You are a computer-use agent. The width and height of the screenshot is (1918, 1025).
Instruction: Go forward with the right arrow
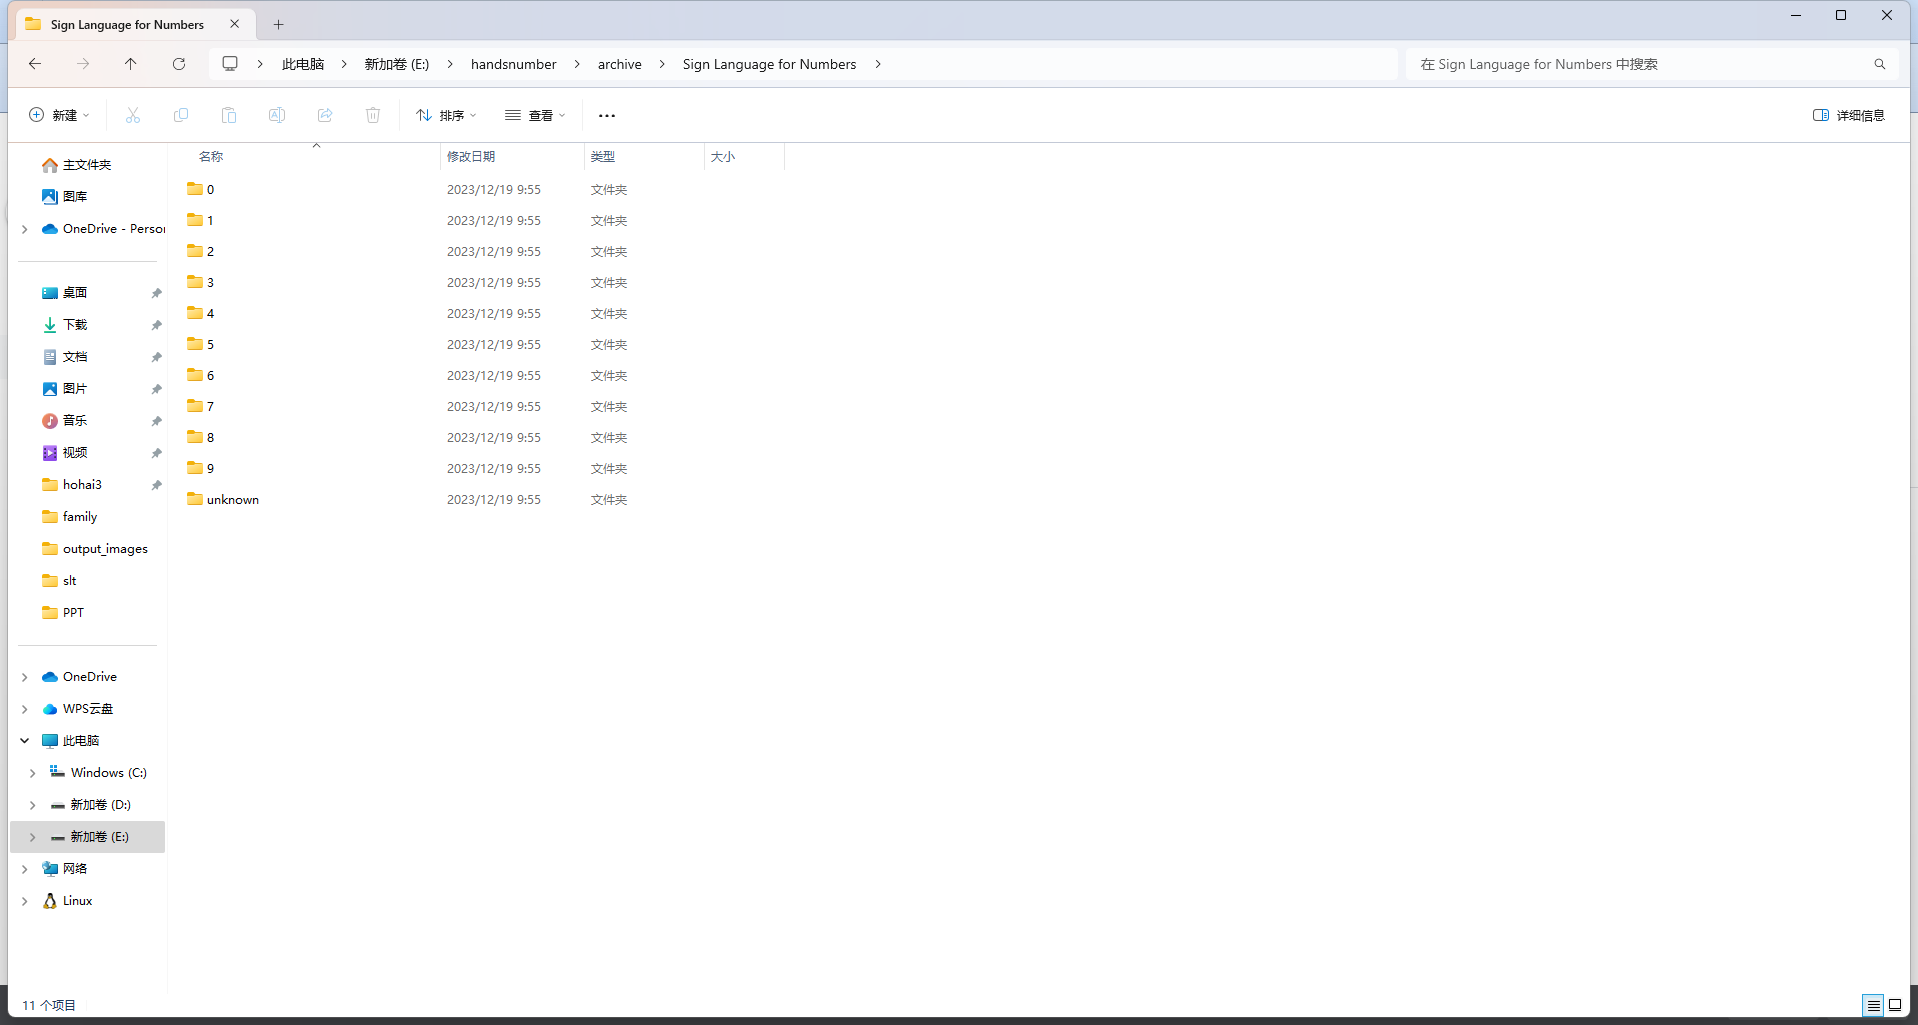coord(83,64)
